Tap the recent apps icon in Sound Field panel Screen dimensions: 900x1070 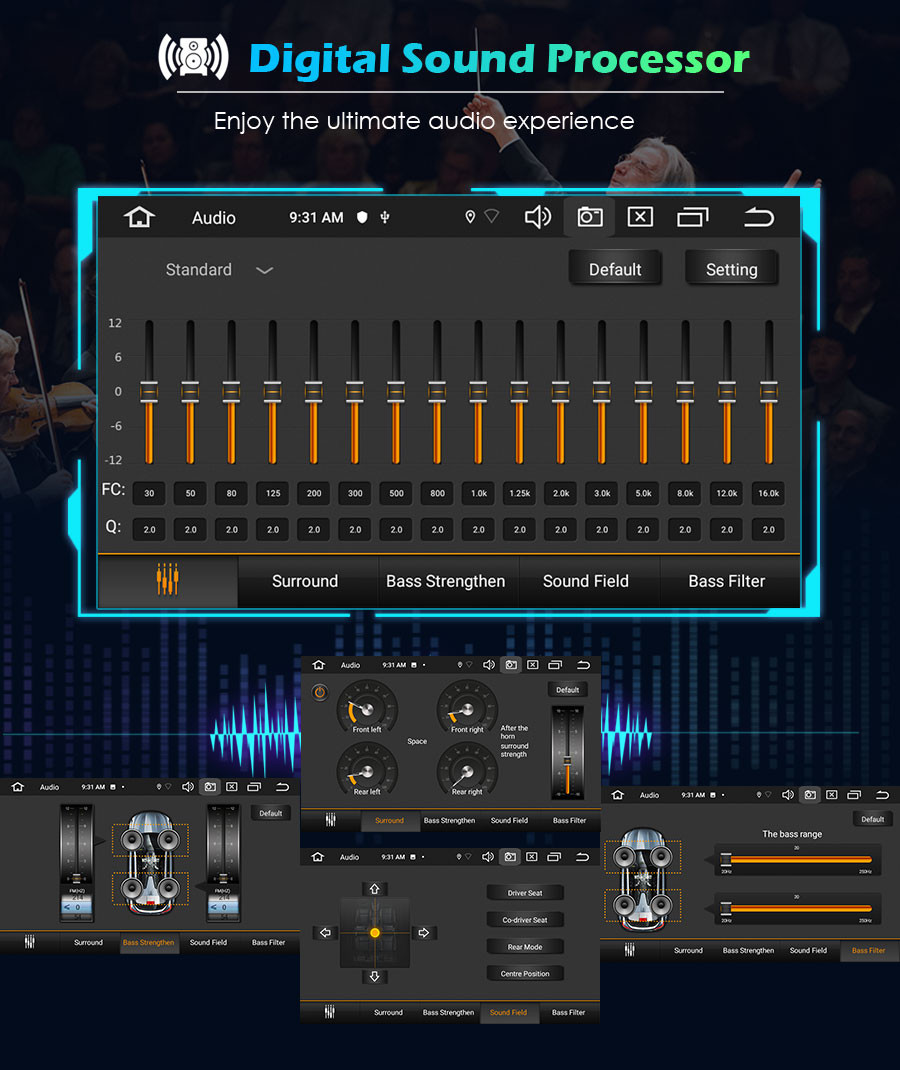pyautogui.click(x=555, y=856)
